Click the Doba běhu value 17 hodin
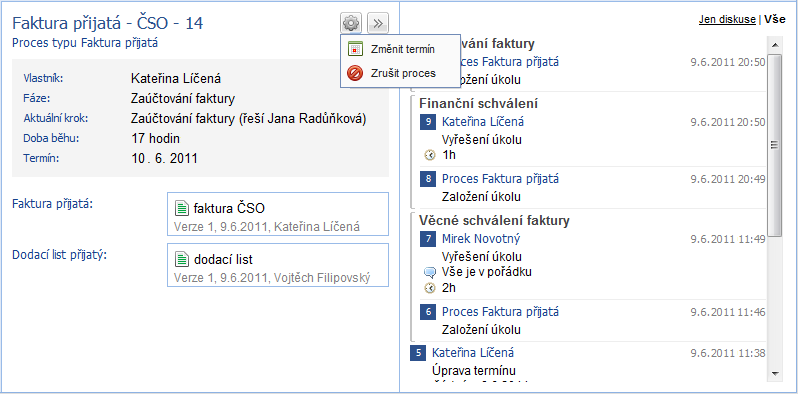Screen dimensions: 798x394 [155, 138]
